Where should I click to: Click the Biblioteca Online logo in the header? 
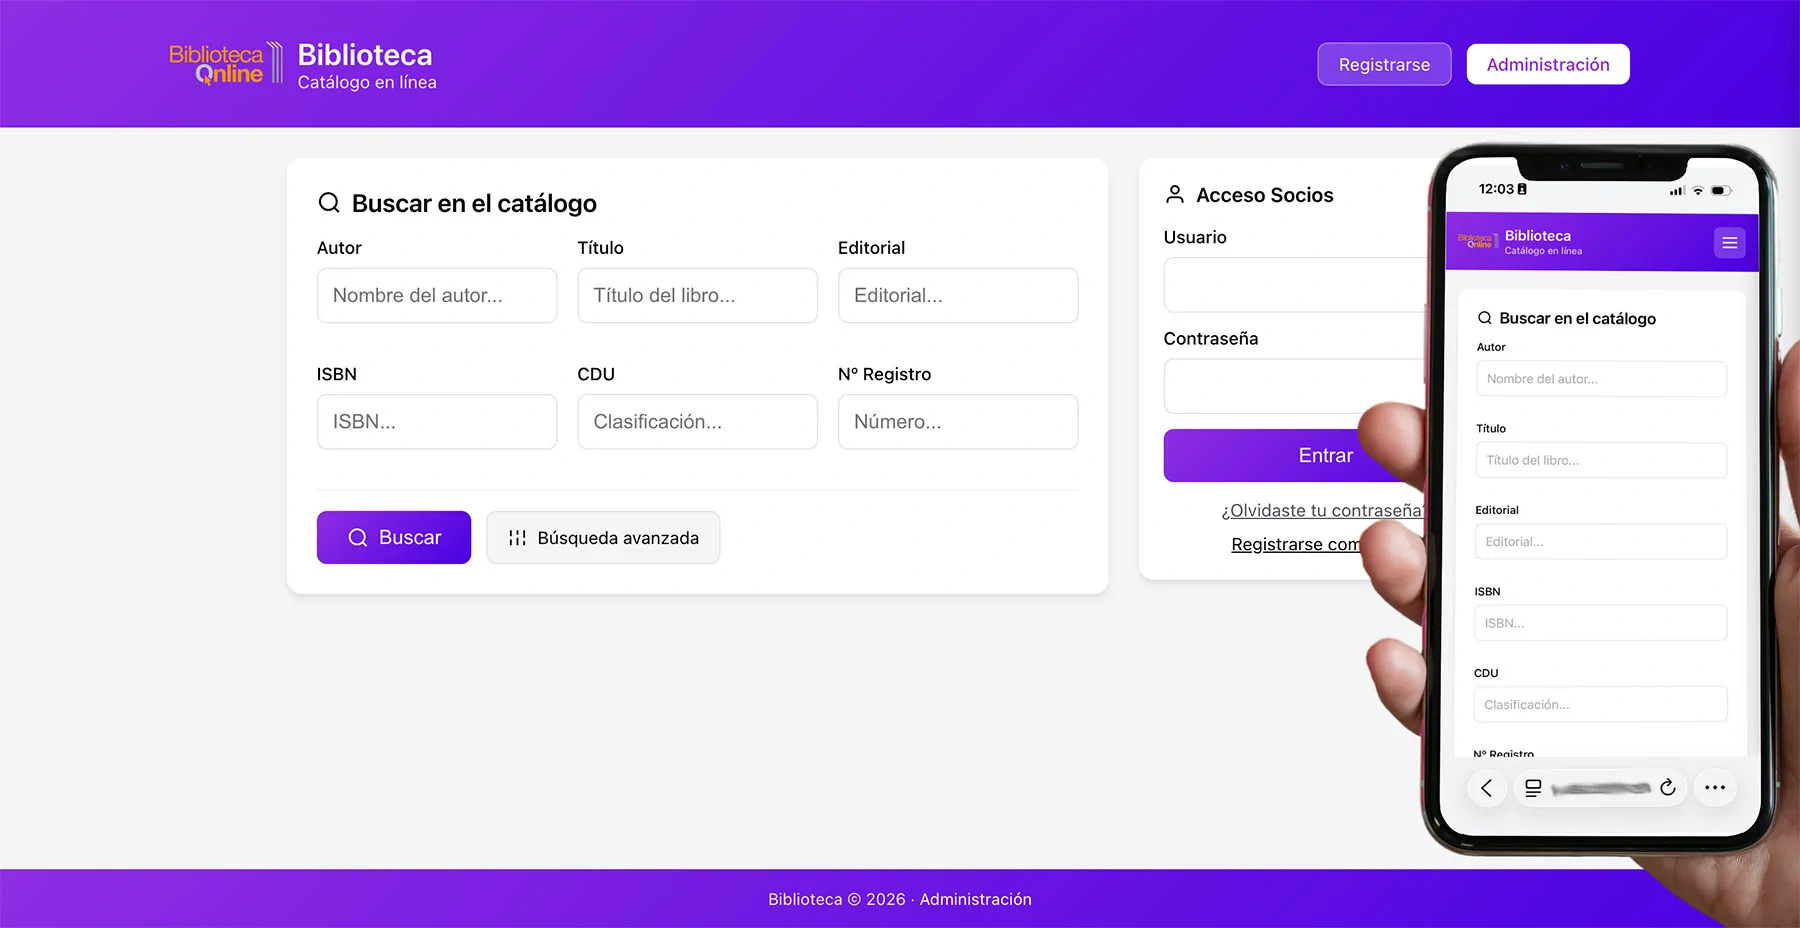[225, 64]
